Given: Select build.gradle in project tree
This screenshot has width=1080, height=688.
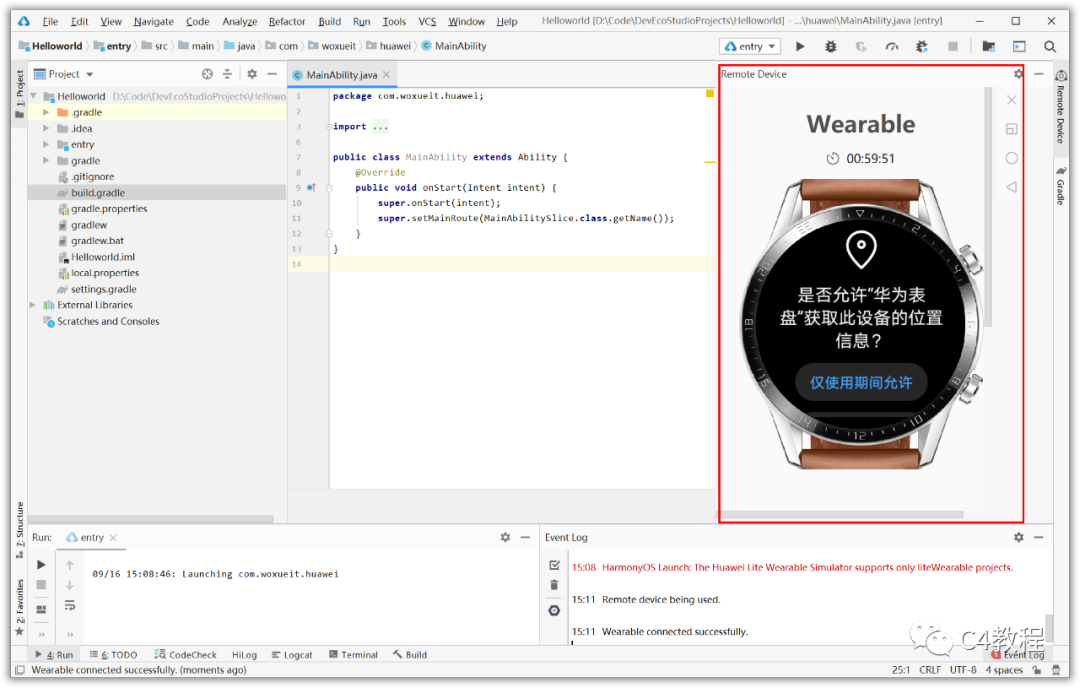Looking at the screenshot, I should (x=98, y=193).
